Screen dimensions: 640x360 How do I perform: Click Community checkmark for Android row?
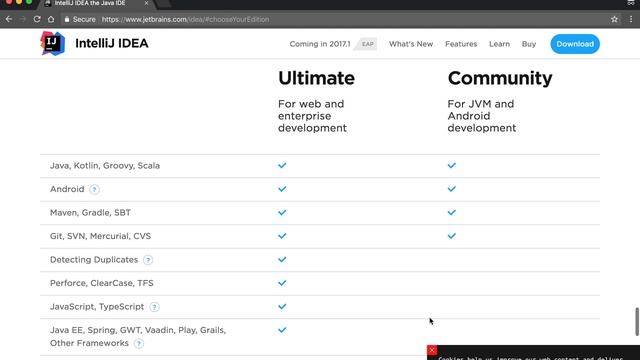(x=451, y=189)
